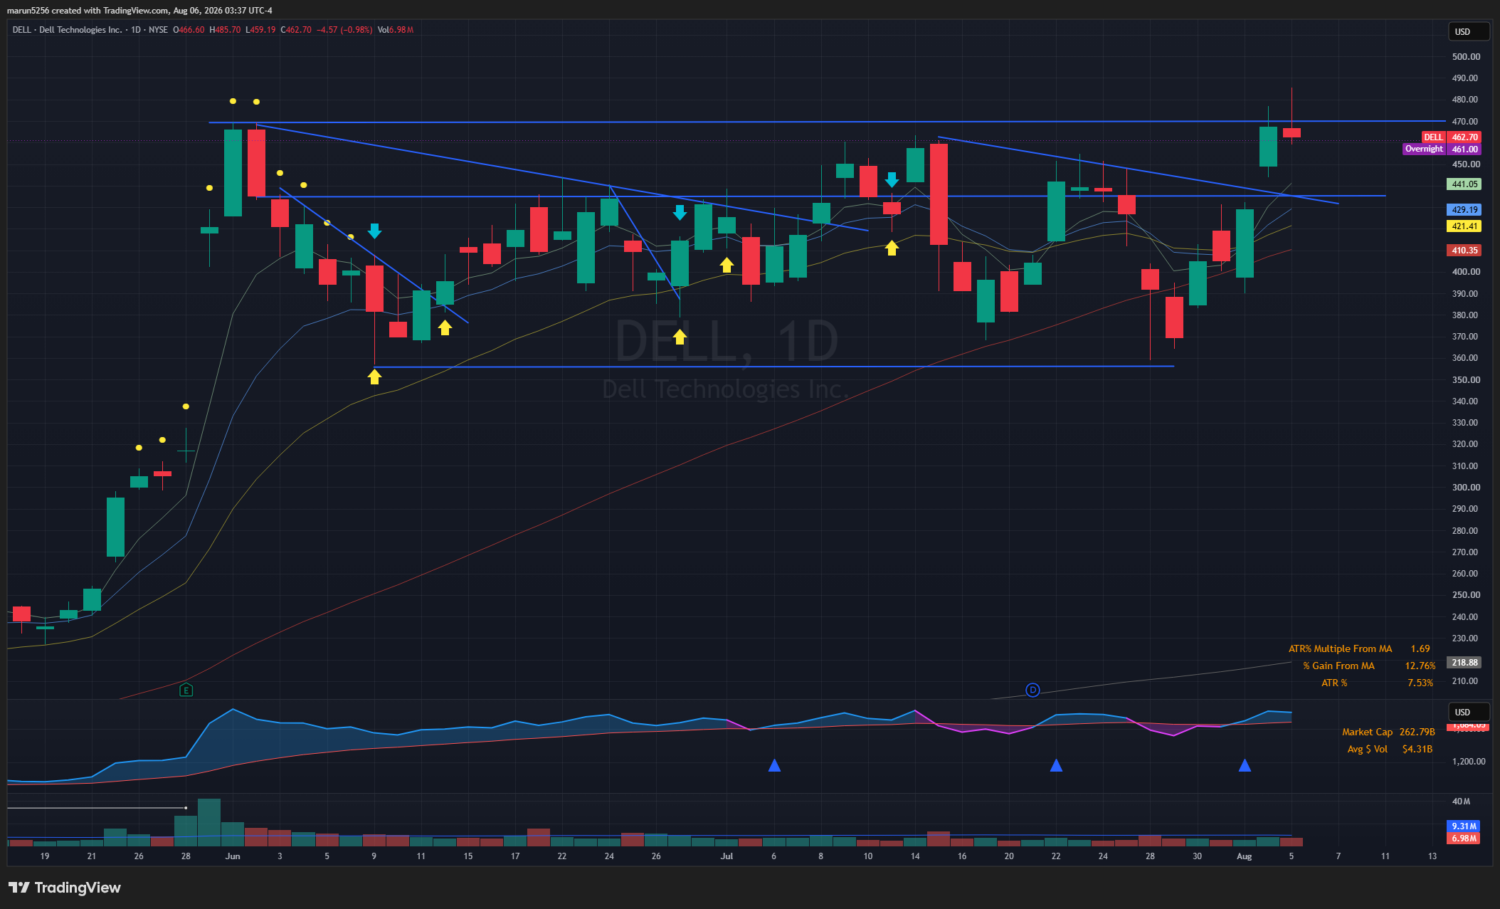The width and height of the screenshot is (1500, 909).
Task: Click the gray 218.88 price label
Action: 1465,662
